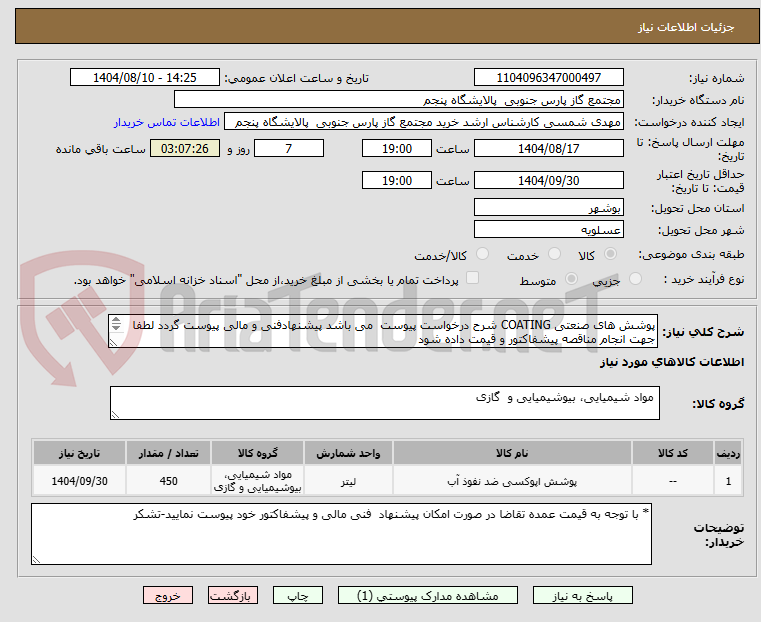Click the جزئیات اطلاعات نیاز page title
761x622 pixels.
click(x=686, y=27)
